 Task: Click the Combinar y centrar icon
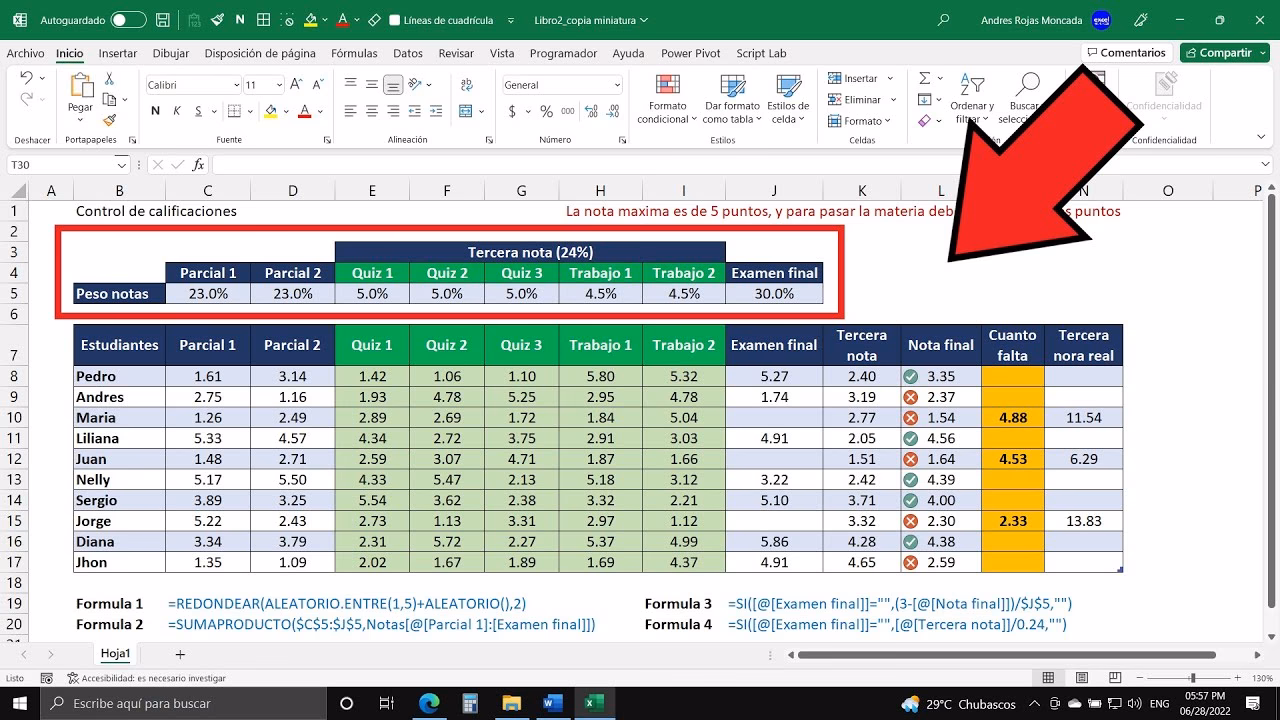point(466,111)
